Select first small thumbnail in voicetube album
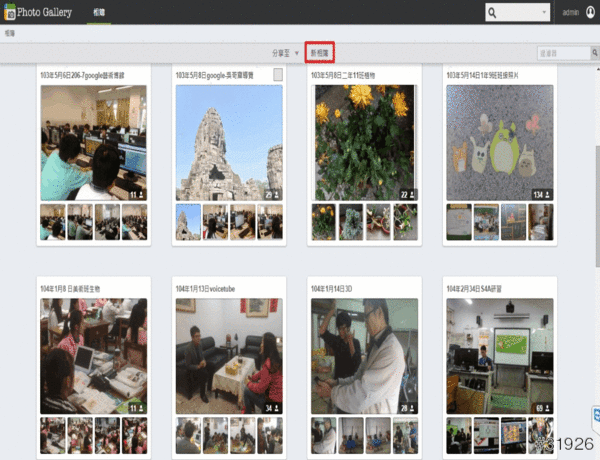This screenshot has height=460, width=600. [188, 436]
